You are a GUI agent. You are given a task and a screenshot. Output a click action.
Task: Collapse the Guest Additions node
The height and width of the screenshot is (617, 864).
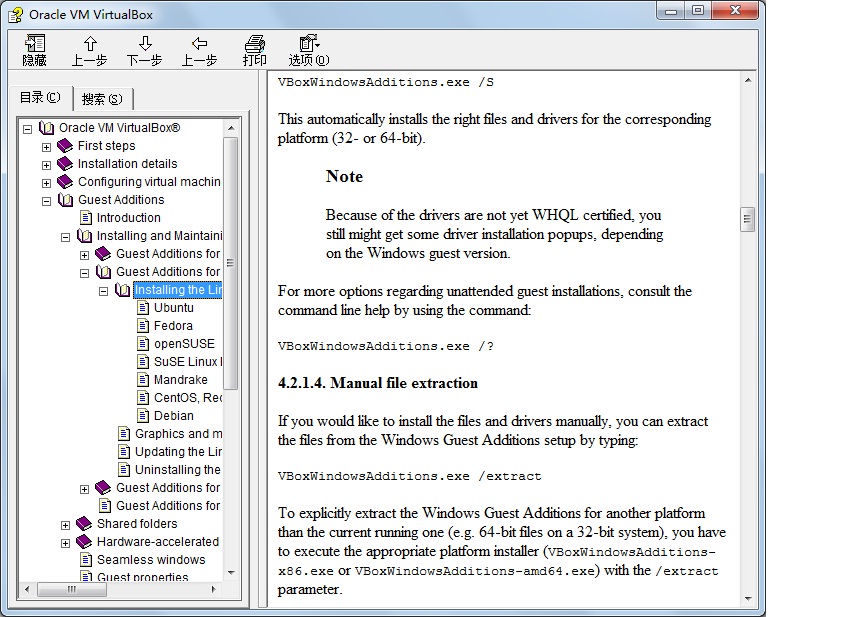(x=46, y=201)
